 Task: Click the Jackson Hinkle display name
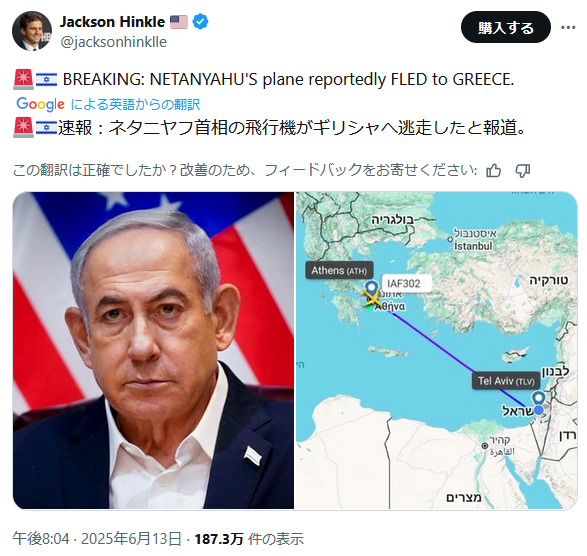(x=112, y=22)
